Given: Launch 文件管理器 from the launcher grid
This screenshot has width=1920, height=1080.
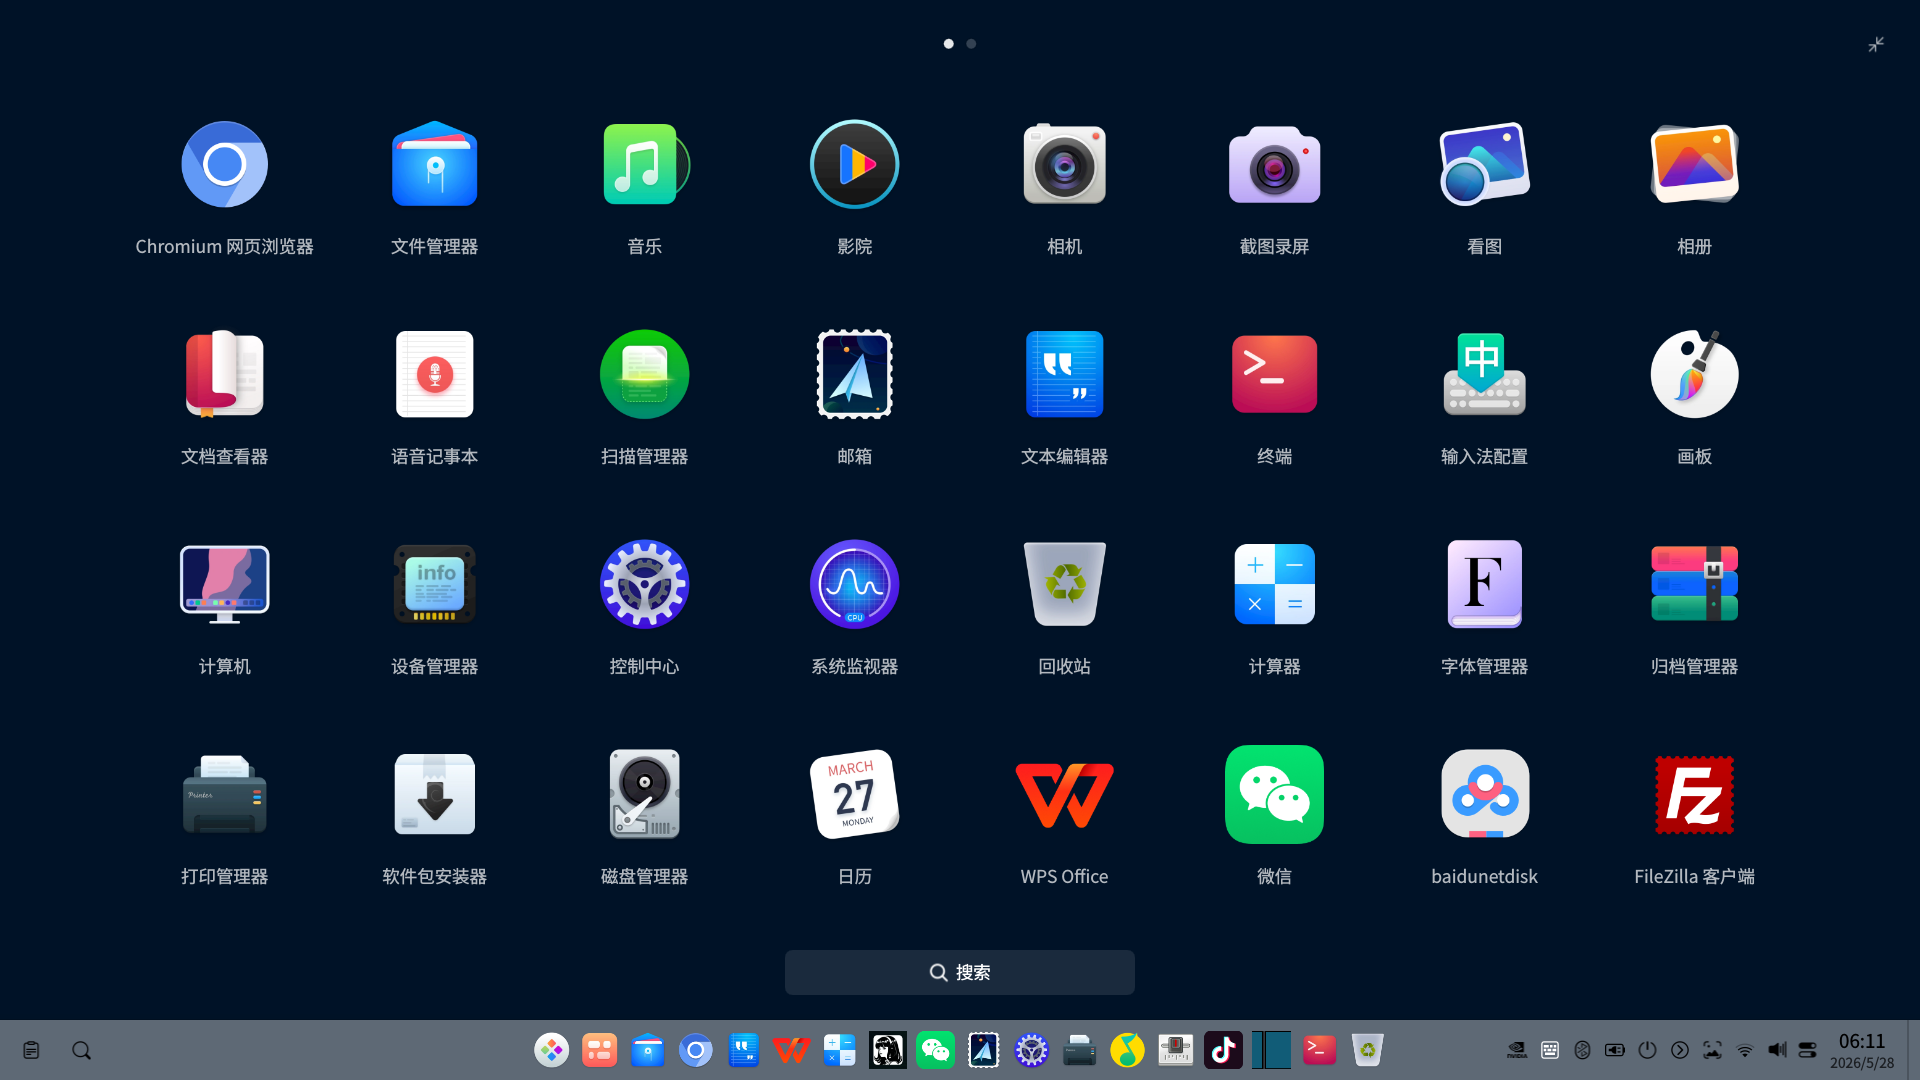Looking at the screenshot, I should tap(434, 165).
